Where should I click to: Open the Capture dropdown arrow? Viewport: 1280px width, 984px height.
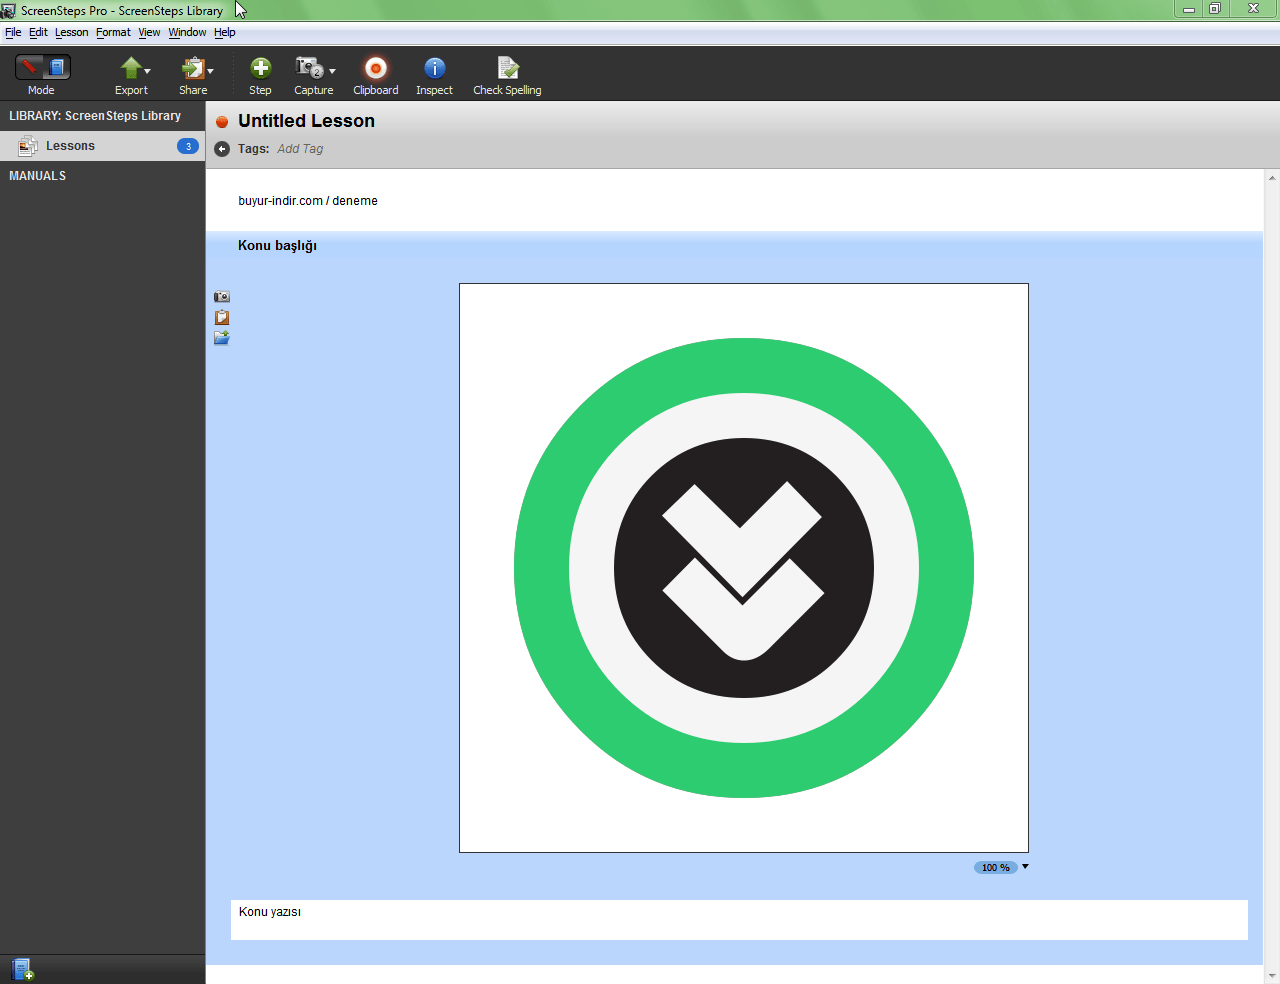point(332,71)
